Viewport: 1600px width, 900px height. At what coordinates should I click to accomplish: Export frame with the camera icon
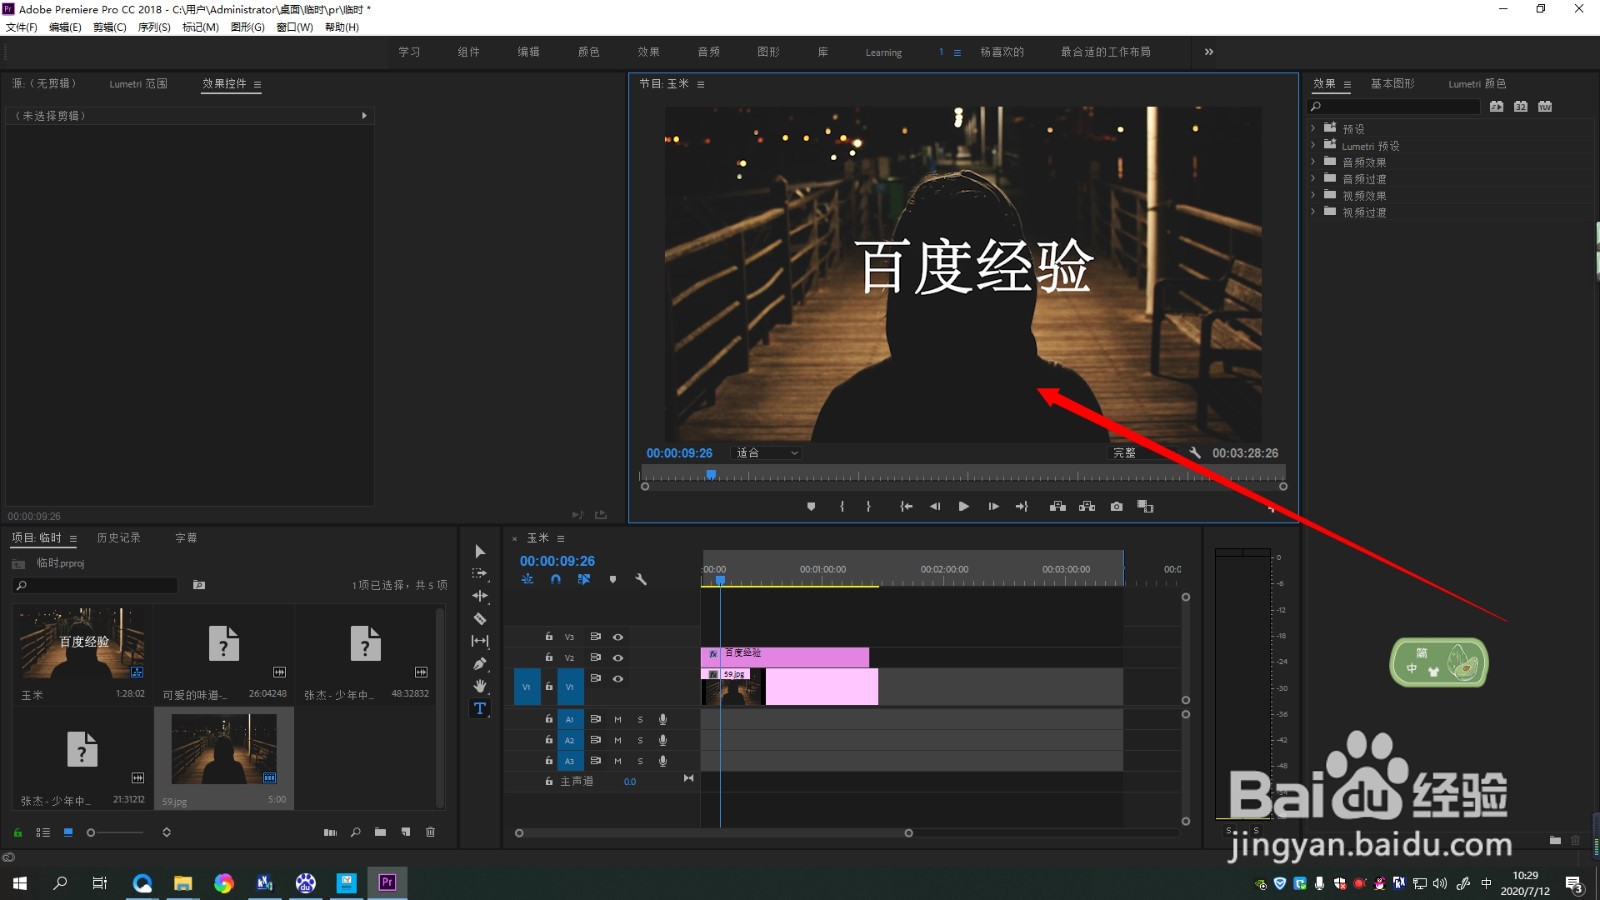tap(1117, 507)
